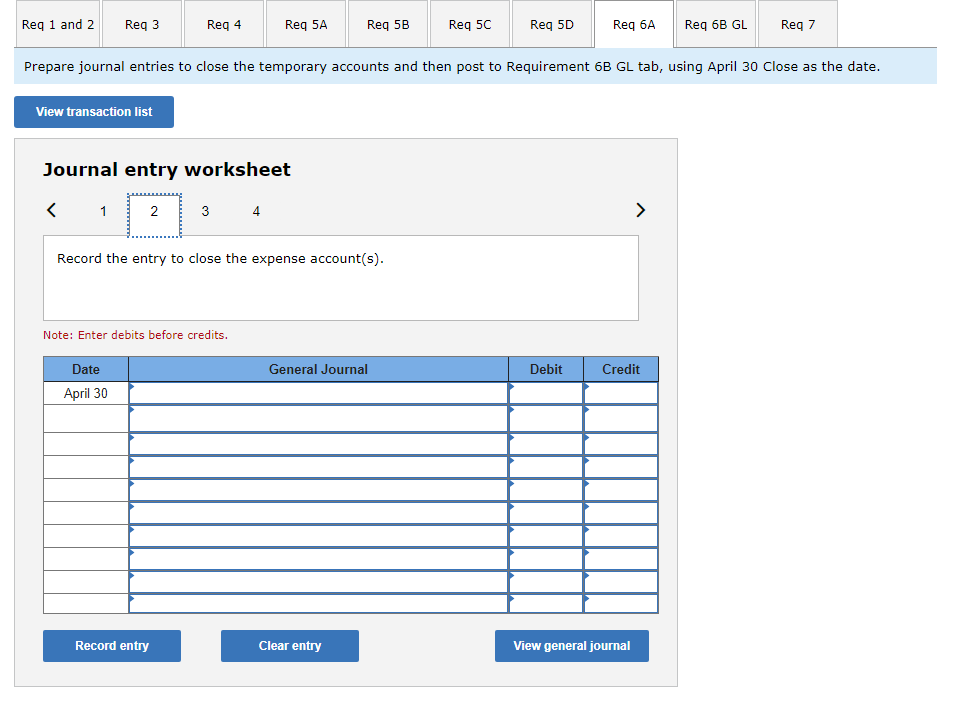Select journal entry worksheet page 3

205,211
